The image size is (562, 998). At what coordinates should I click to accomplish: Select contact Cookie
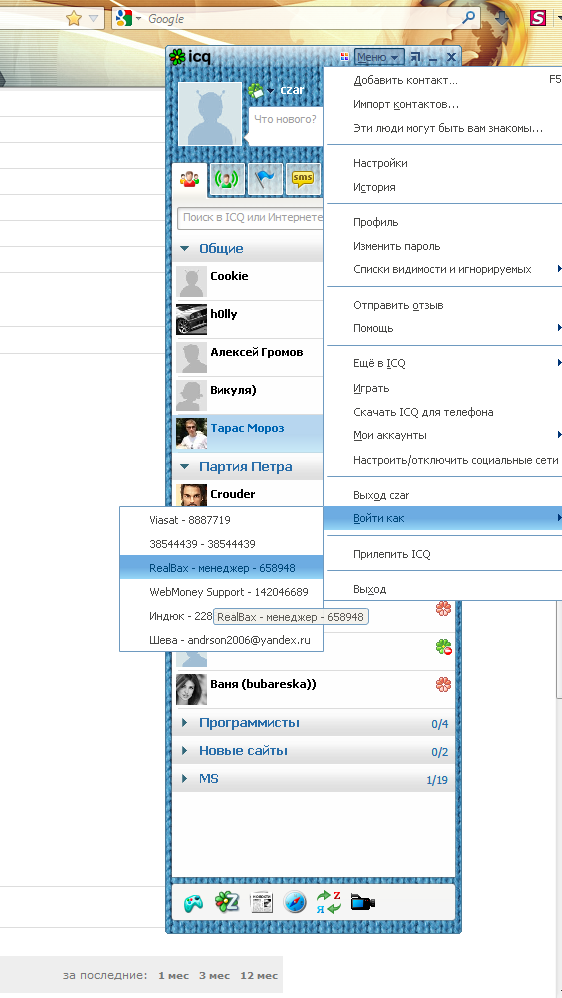249,281
